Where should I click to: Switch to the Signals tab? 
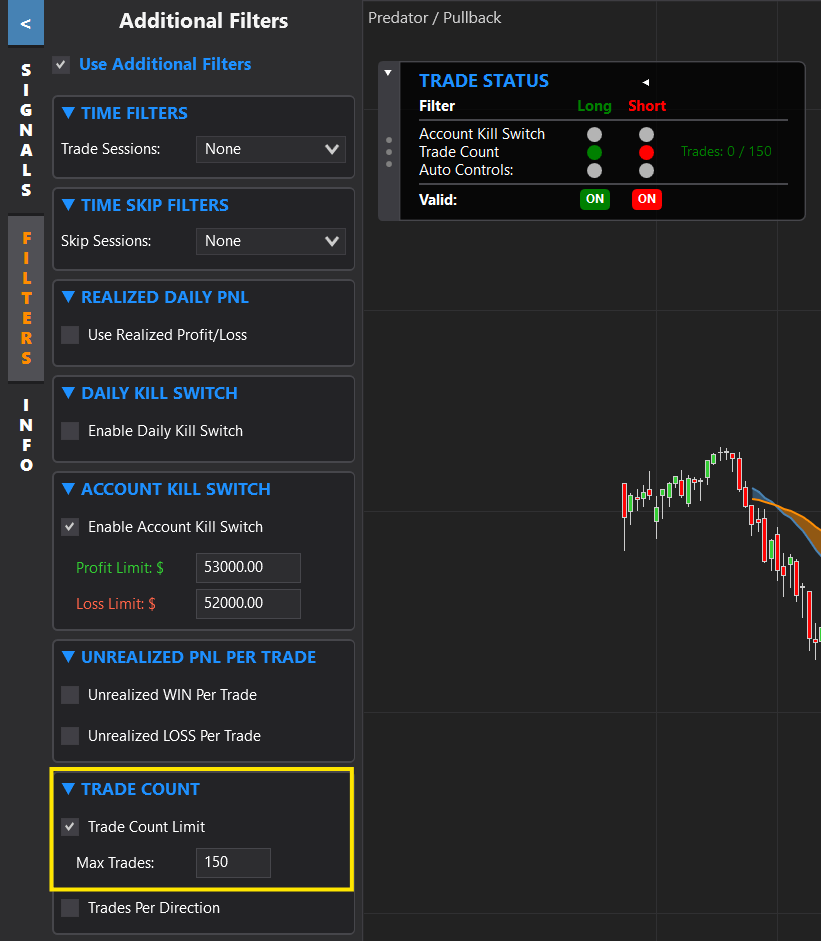click(x=26, y=130)
